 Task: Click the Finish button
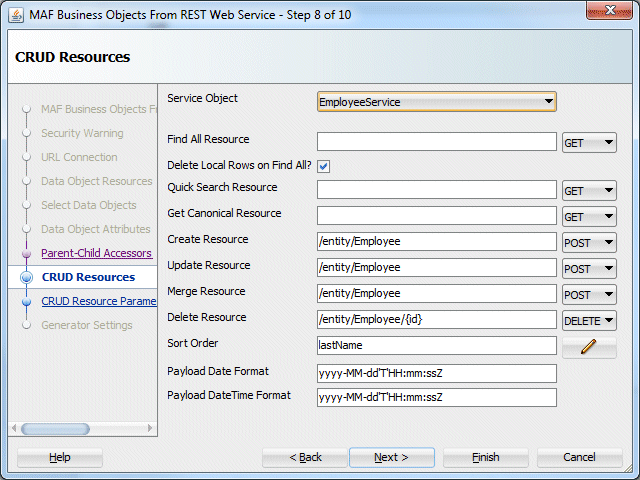point(486,458)
